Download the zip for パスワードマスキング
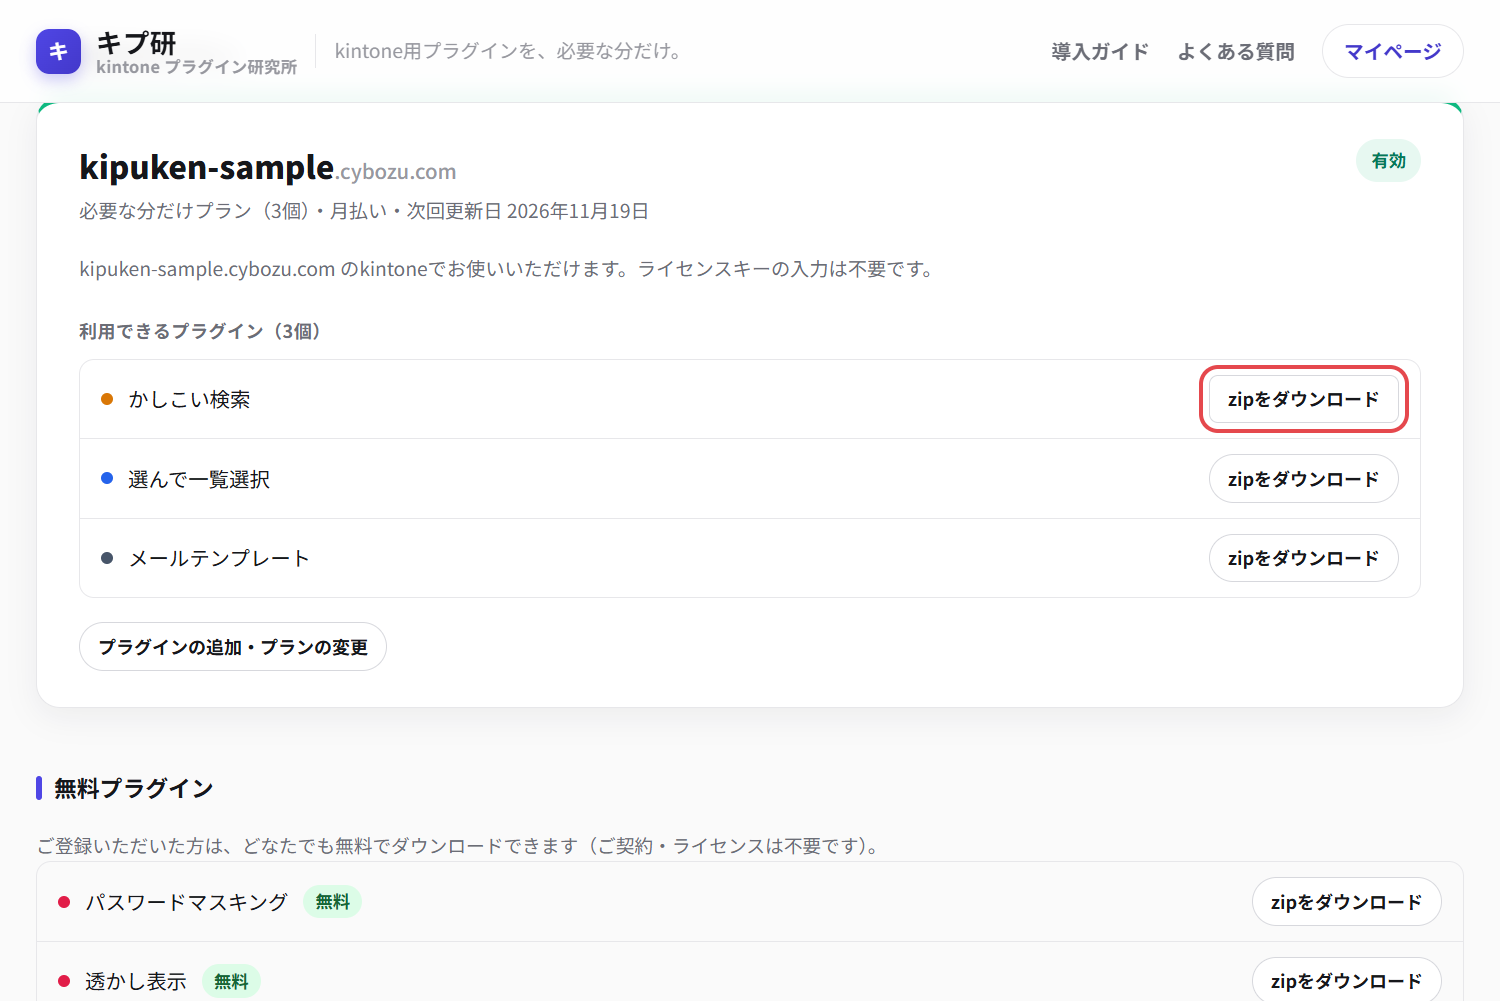 (x=1346, y=902)
